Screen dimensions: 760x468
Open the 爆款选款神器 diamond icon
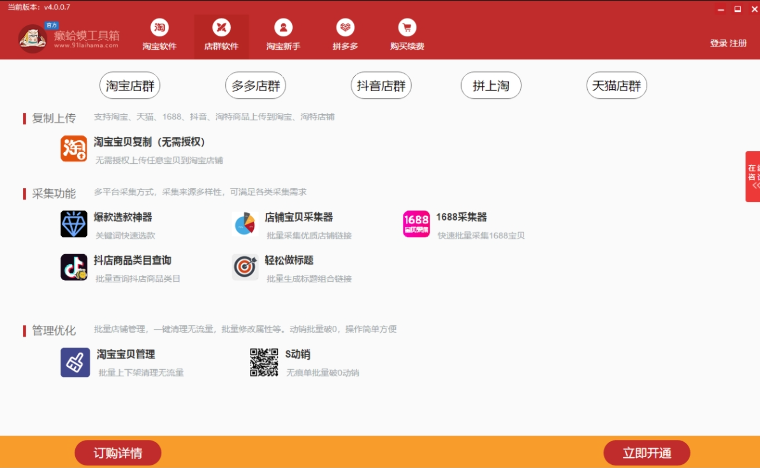pos(74,224)
